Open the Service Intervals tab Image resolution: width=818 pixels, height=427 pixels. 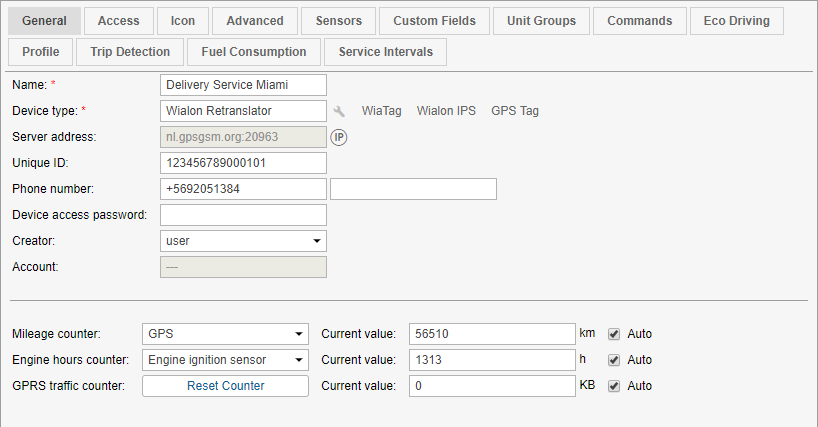(387, 52)
